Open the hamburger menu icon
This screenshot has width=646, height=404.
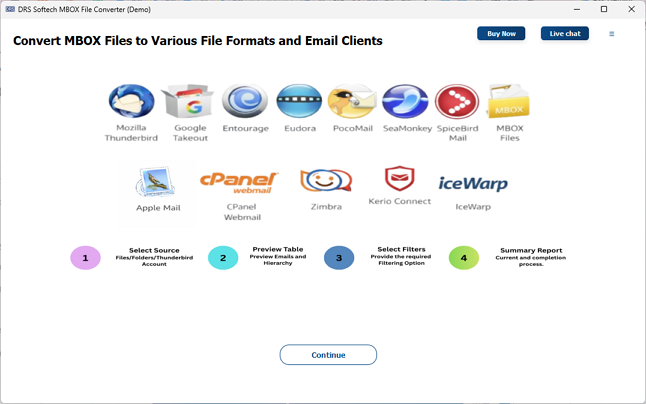(x=612, y=34)
